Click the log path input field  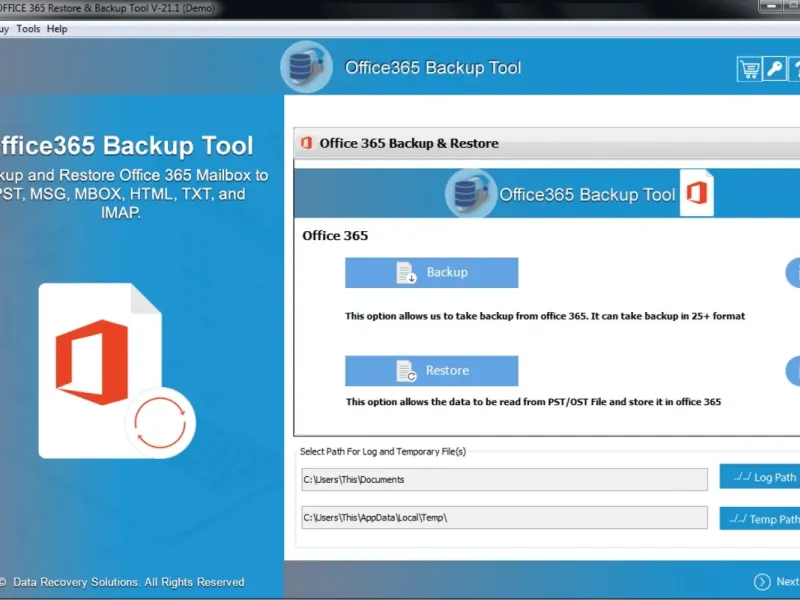tap(504, 480)
